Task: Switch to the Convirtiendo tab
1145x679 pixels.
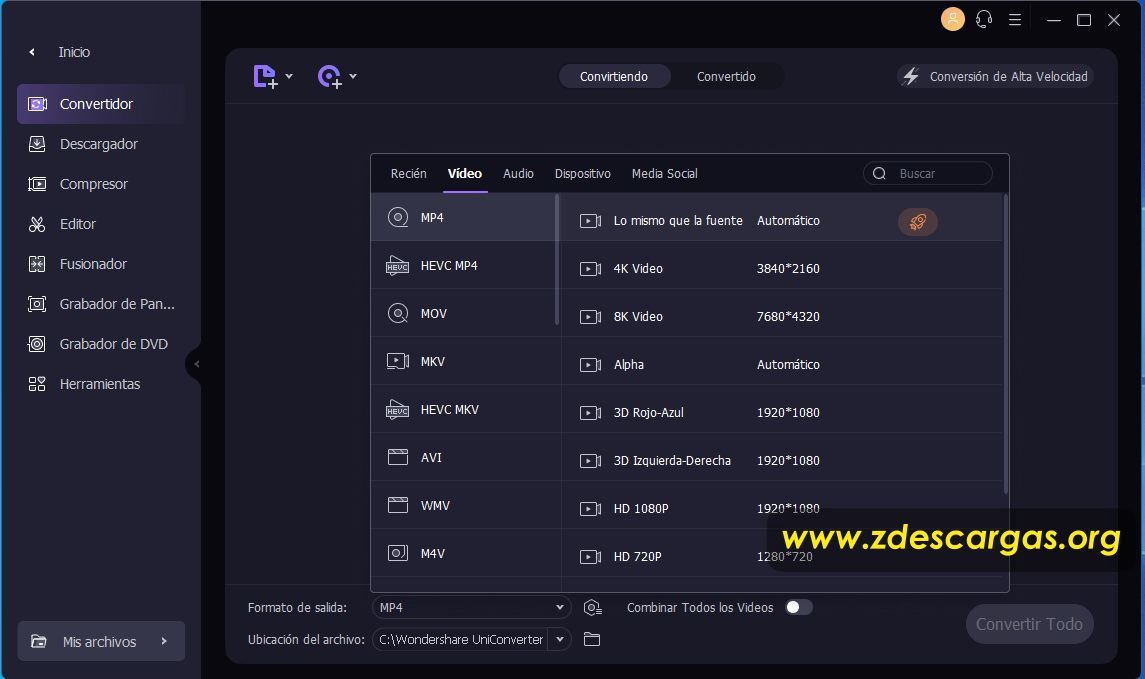Action: 614,77
